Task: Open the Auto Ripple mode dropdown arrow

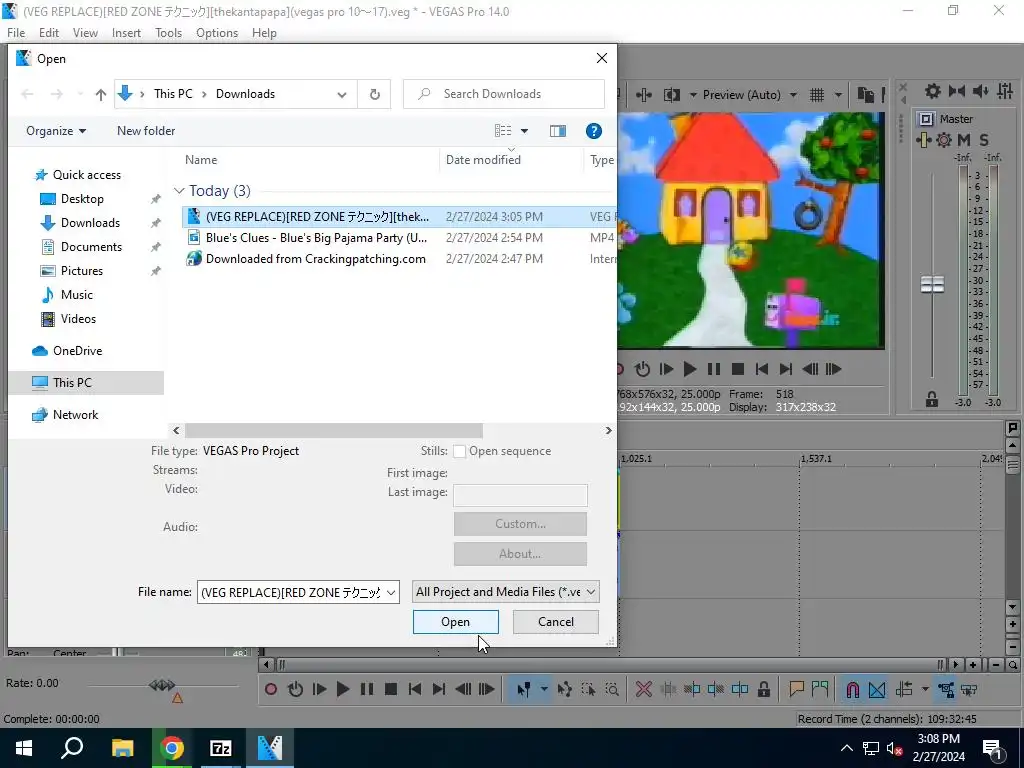Action: point(925,689)
